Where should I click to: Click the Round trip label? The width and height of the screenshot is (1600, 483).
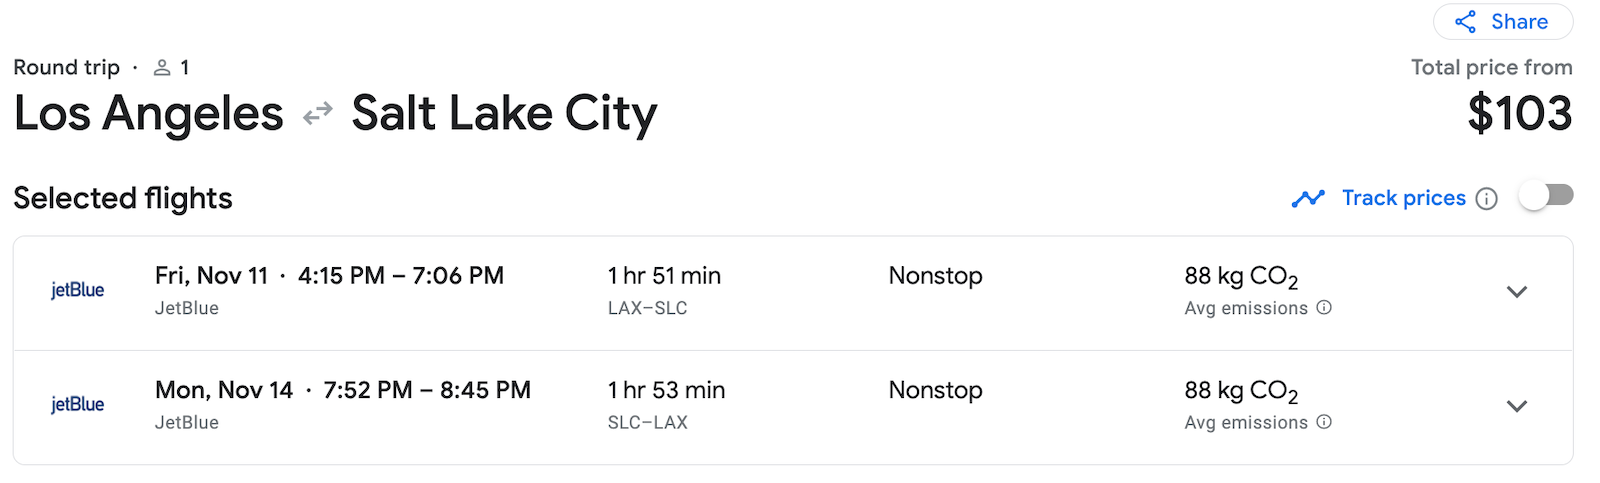coord(66,67)
